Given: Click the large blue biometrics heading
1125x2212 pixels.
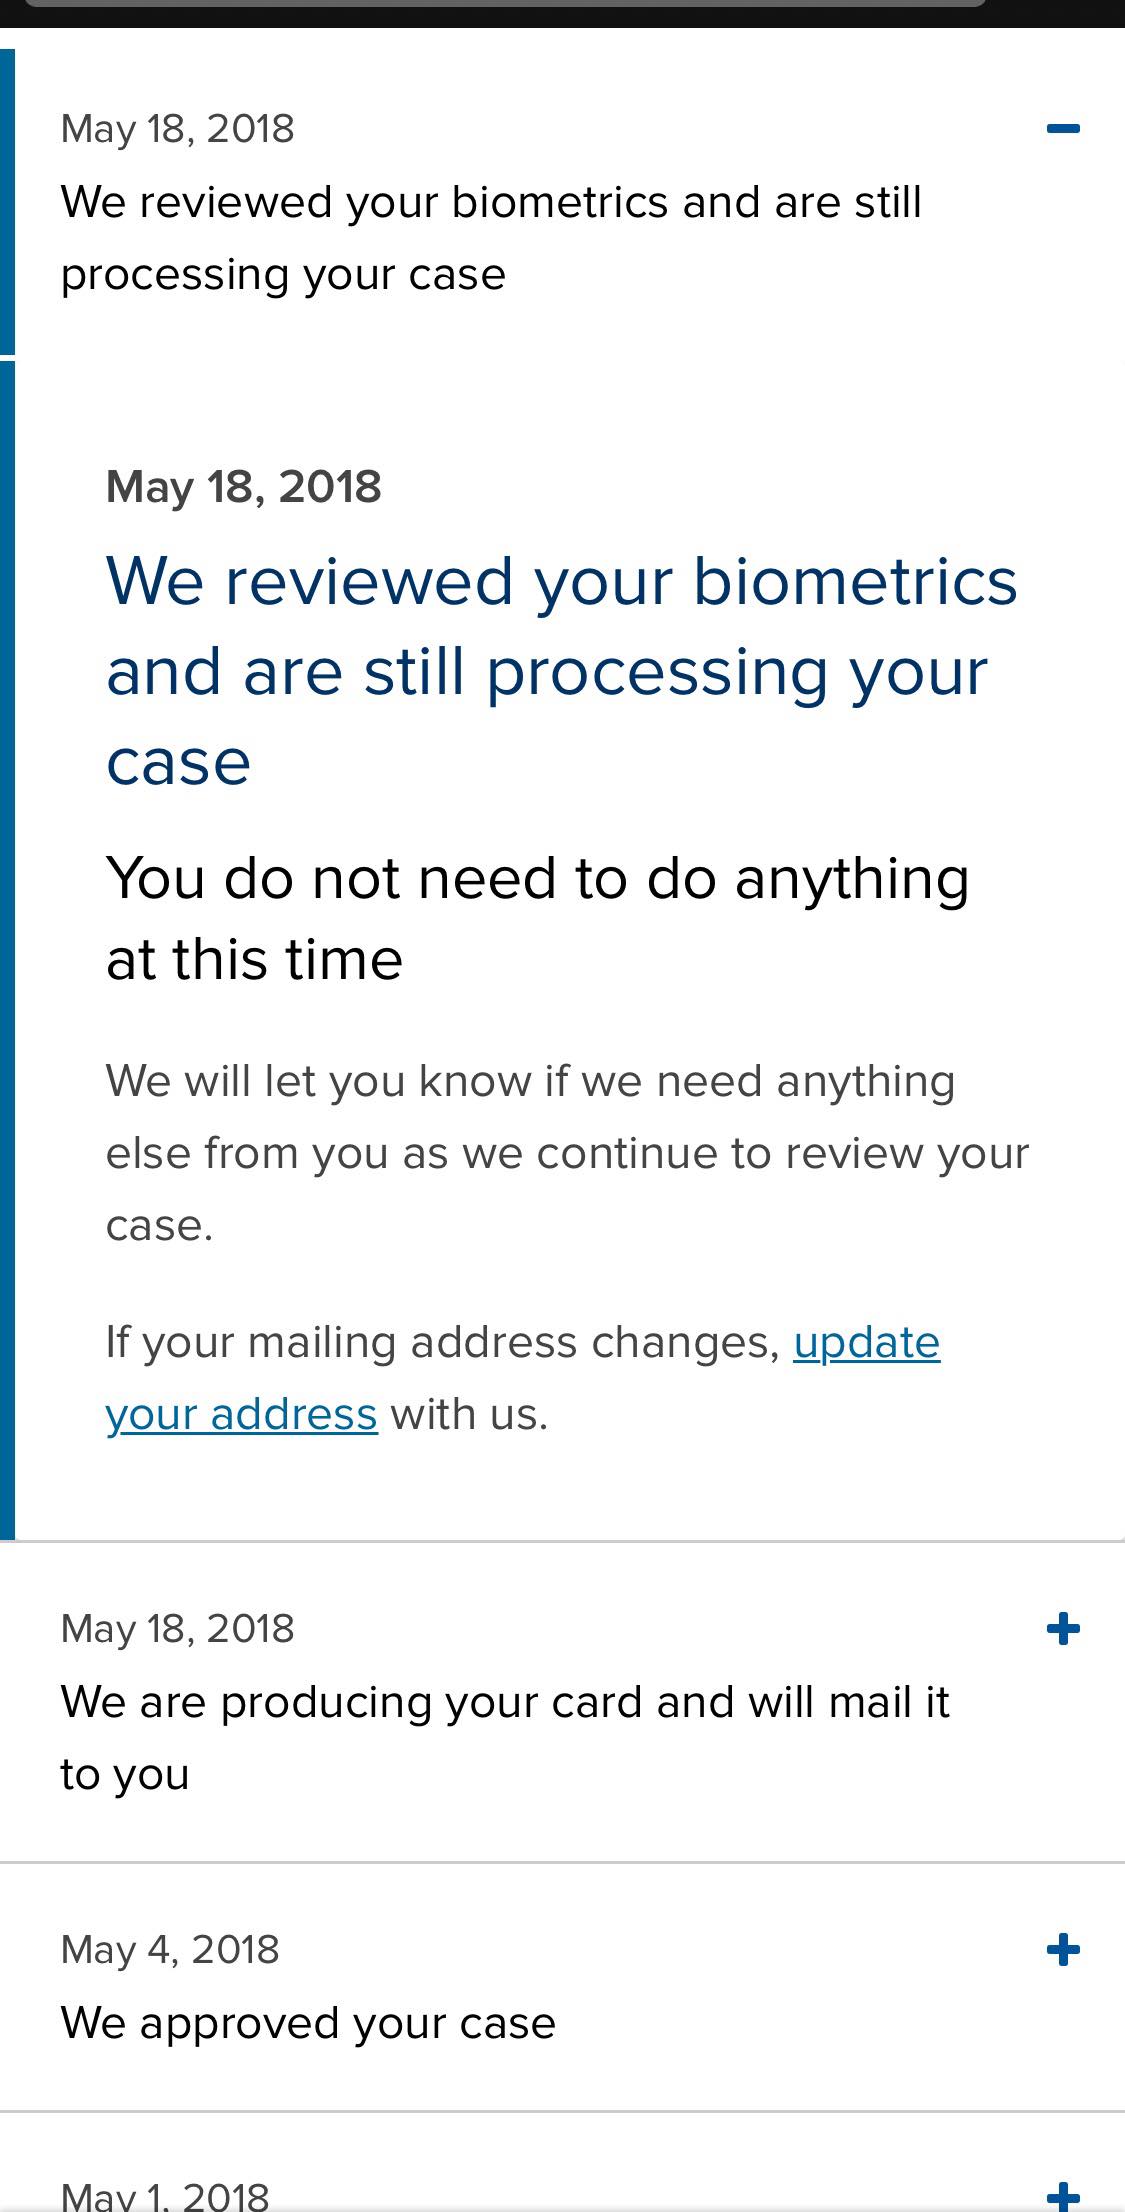Looking at the screenshot, I should click(x=561, y=671).
